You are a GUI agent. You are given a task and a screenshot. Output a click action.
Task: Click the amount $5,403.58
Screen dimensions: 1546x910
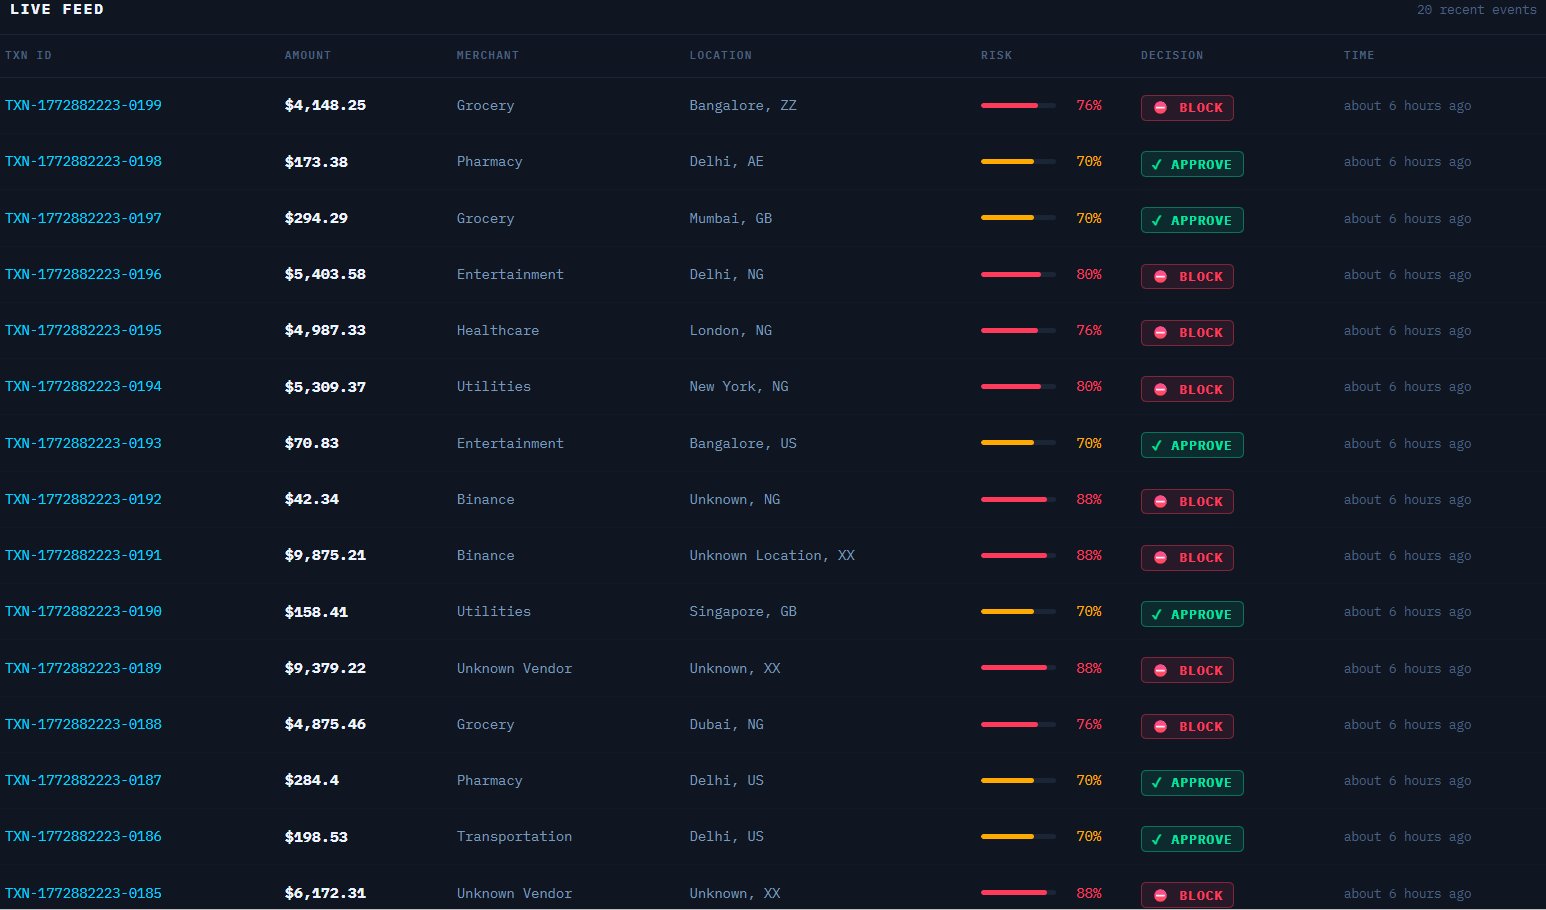pos(325,274)
